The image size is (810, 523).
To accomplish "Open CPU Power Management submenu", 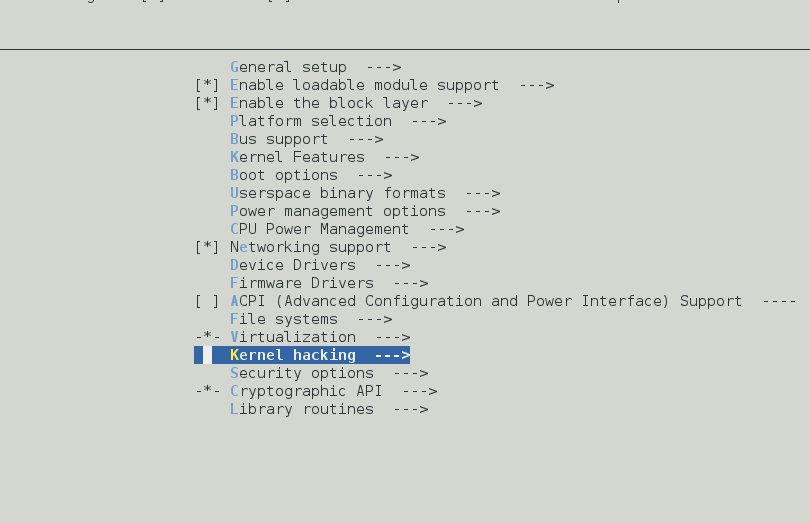I will pos(347,229).
